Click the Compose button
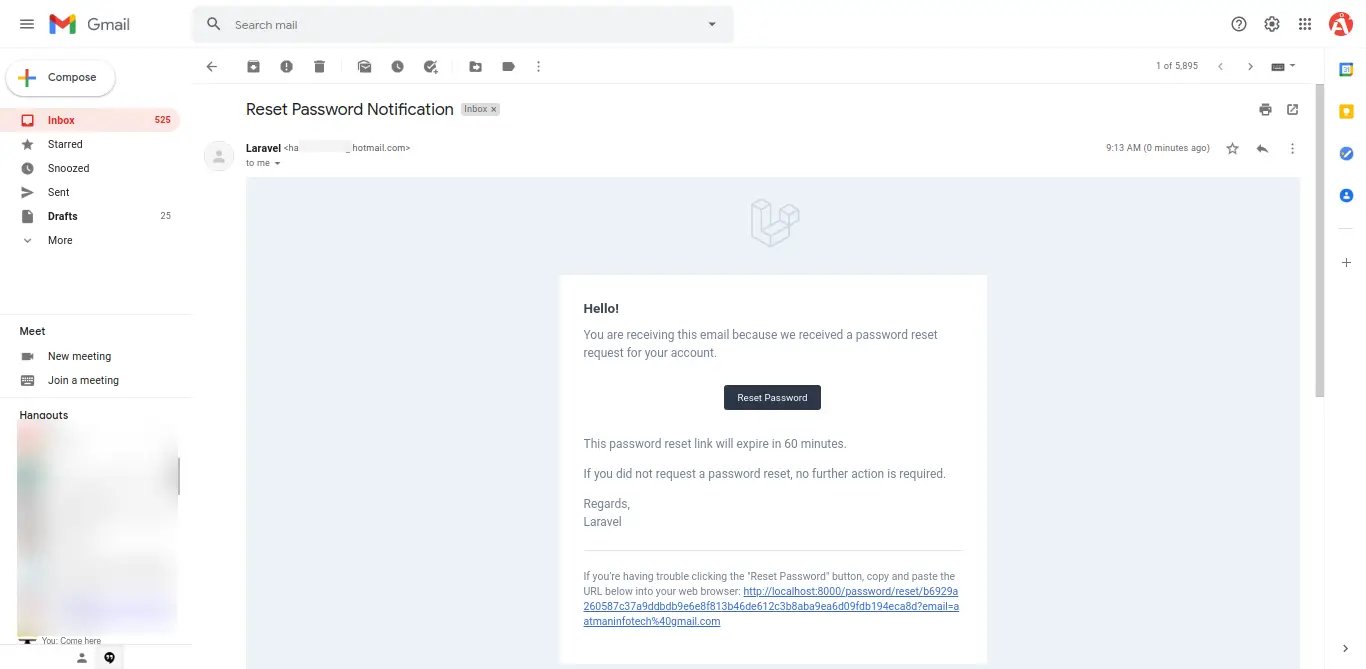The width and height of the screenshot is (1366, 669). tap(60, 77)
